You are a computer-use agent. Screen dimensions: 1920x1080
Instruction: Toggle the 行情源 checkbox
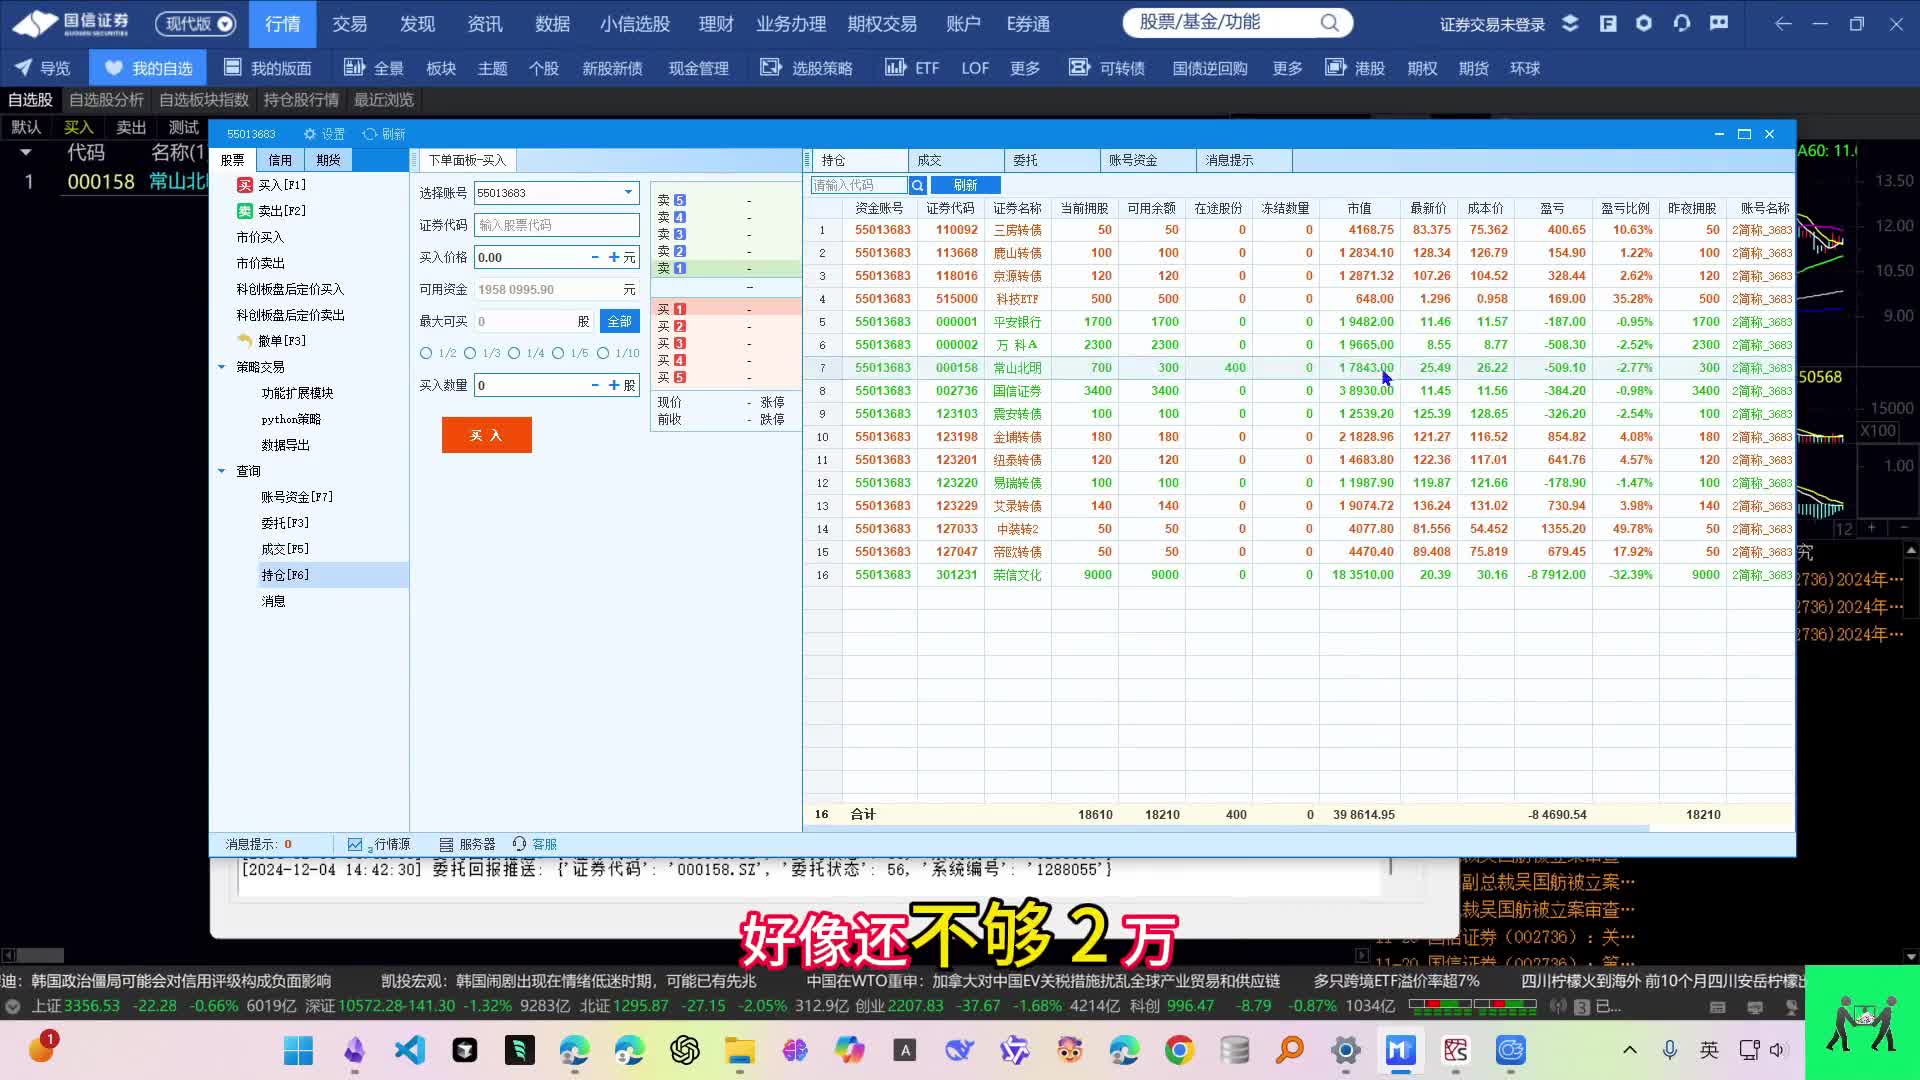(355, 843)
